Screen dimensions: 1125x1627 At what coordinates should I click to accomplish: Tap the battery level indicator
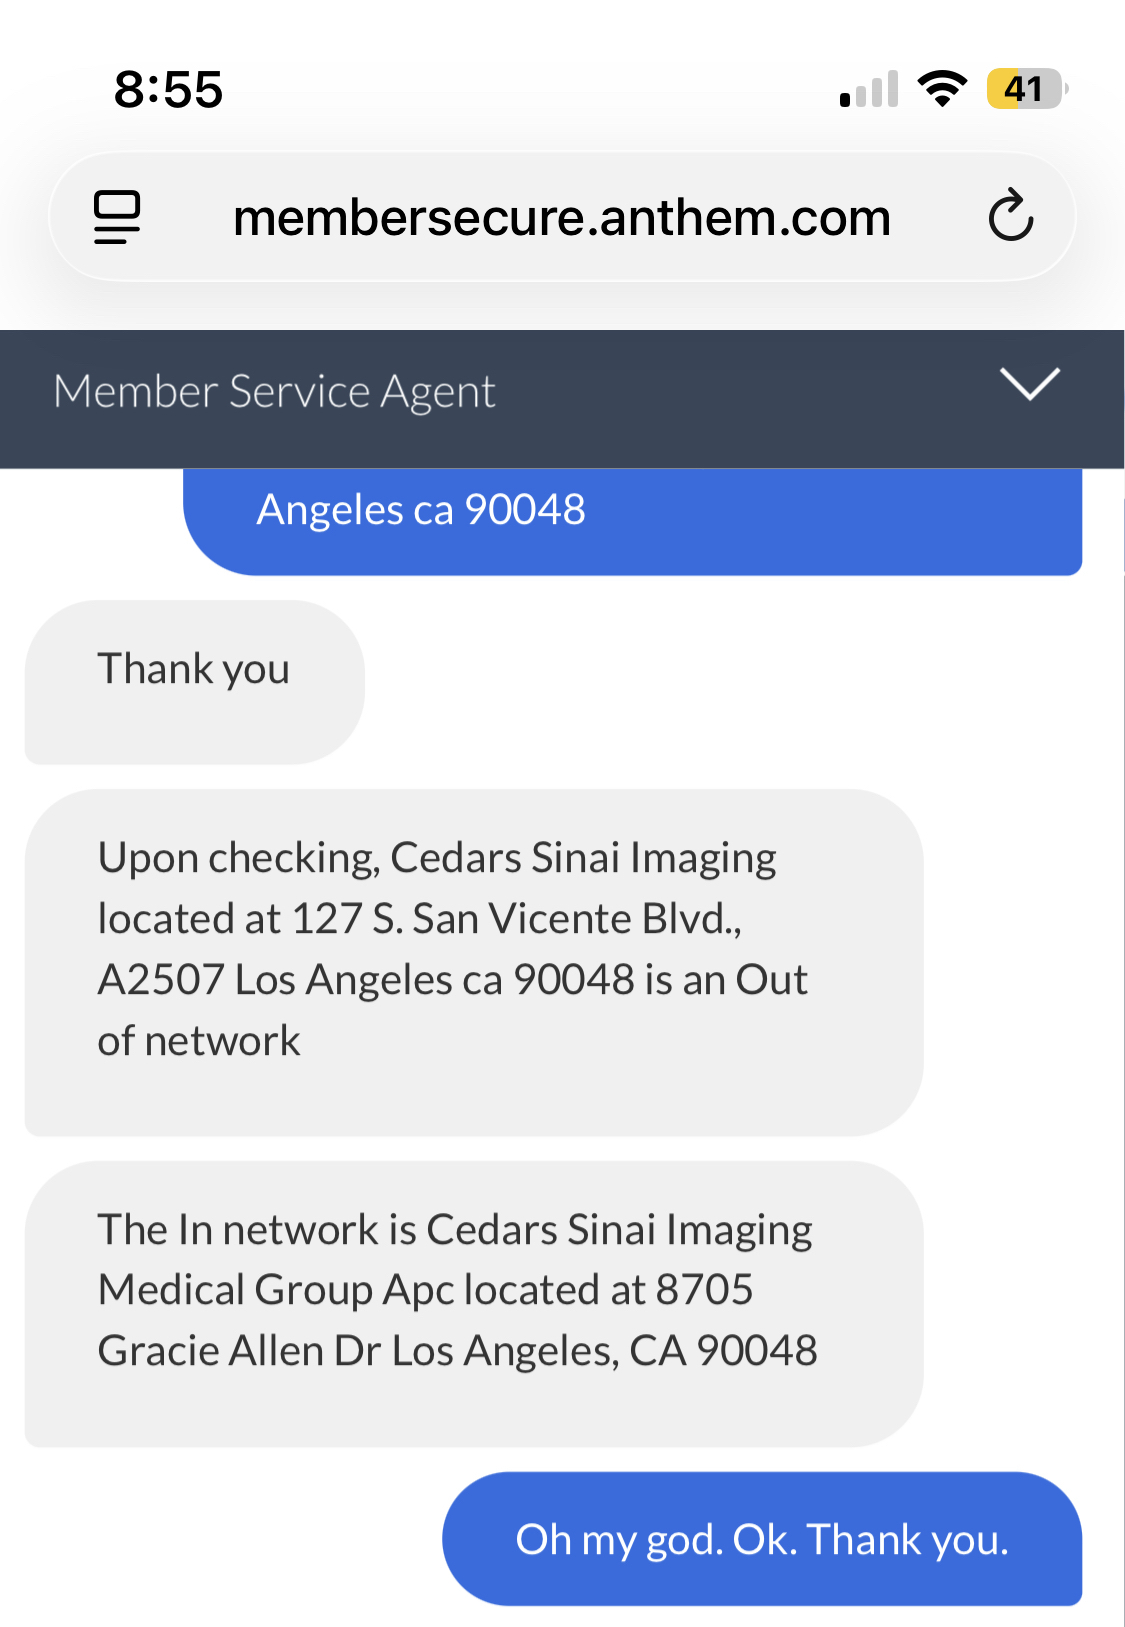click(1025, 89)
